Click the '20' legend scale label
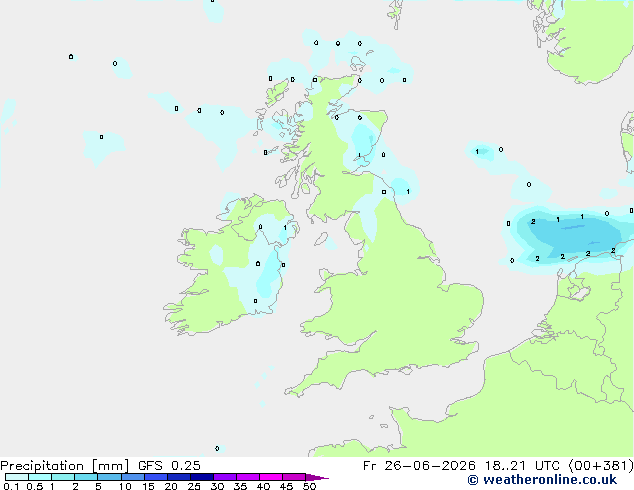 click(171, 486)
